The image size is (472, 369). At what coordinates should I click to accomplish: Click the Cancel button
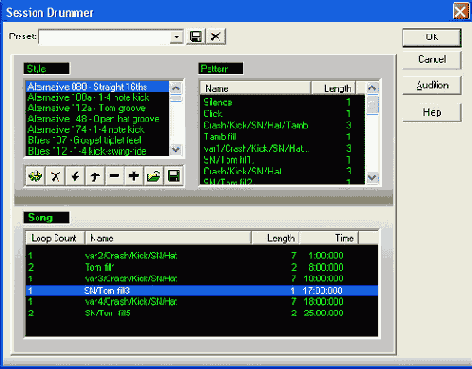tap(432, 59)
